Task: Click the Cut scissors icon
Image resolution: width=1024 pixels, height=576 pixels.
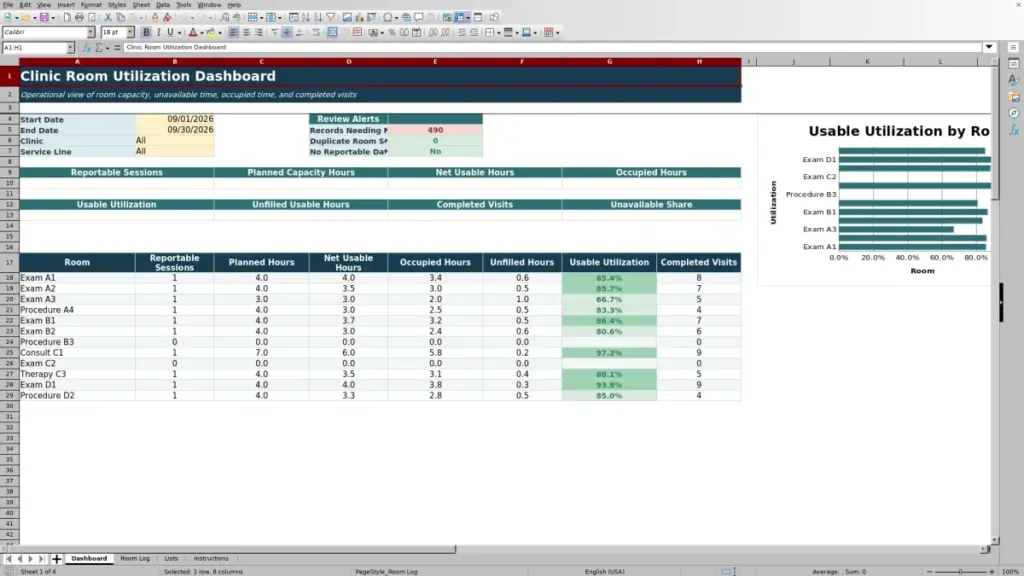Action: 108,18
